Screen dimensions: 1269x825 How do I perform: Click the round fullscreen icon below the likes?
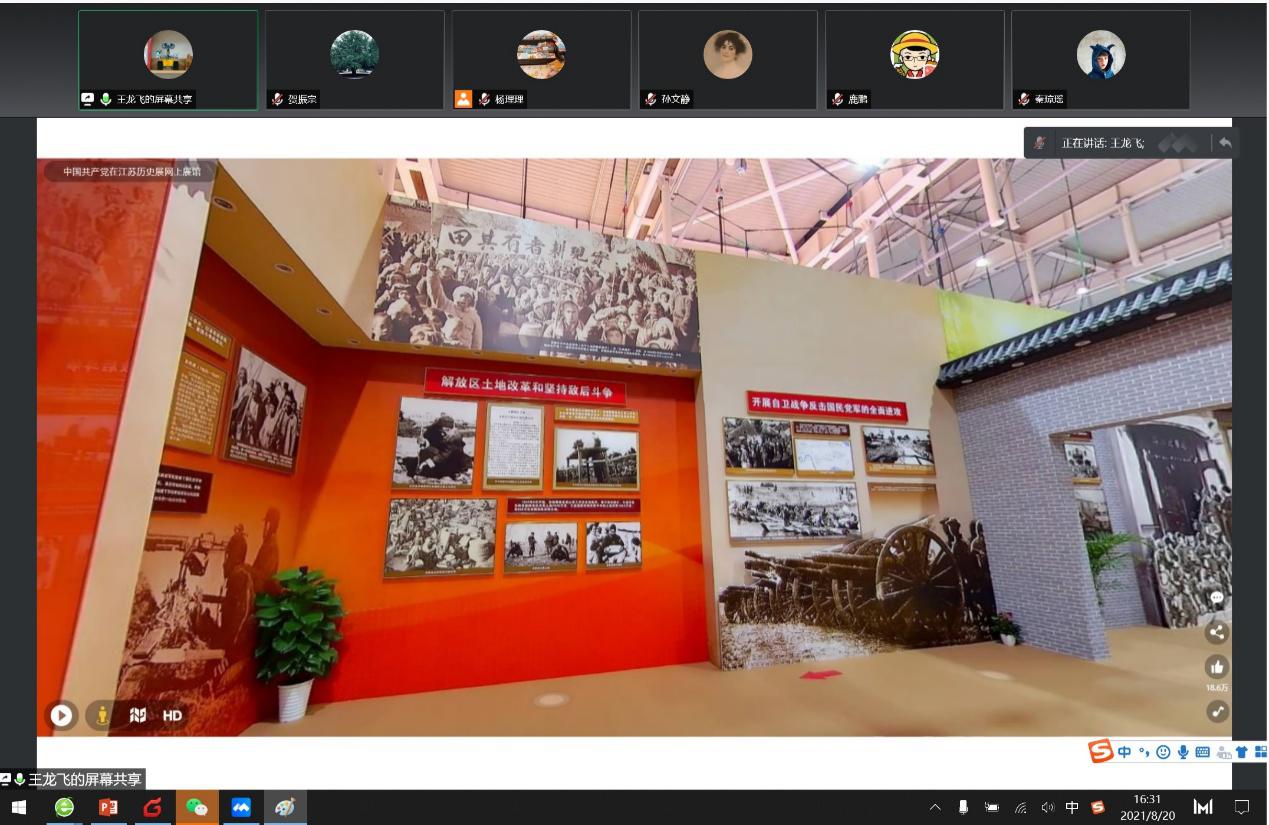click(x=1217, y=711)
